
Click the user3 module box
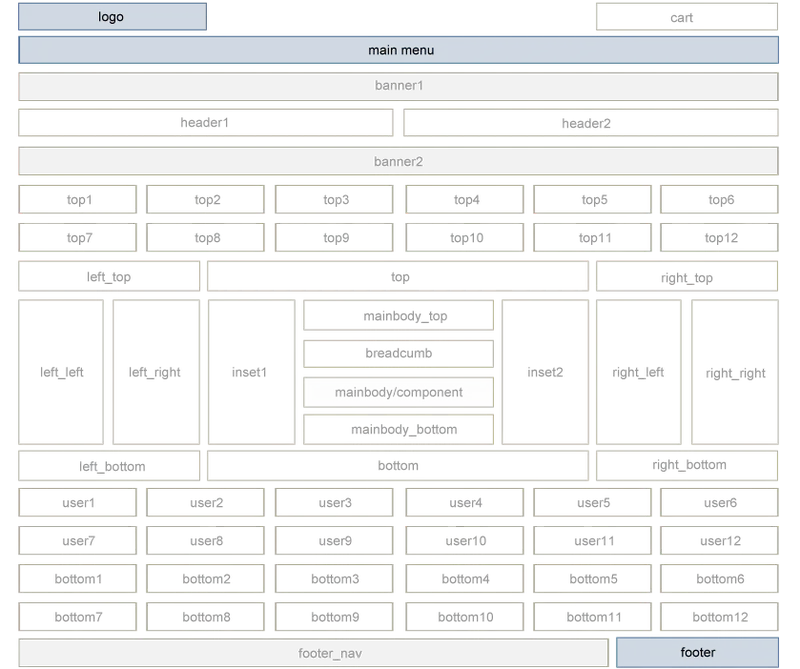pyautogui.click(x=334, y=503)
